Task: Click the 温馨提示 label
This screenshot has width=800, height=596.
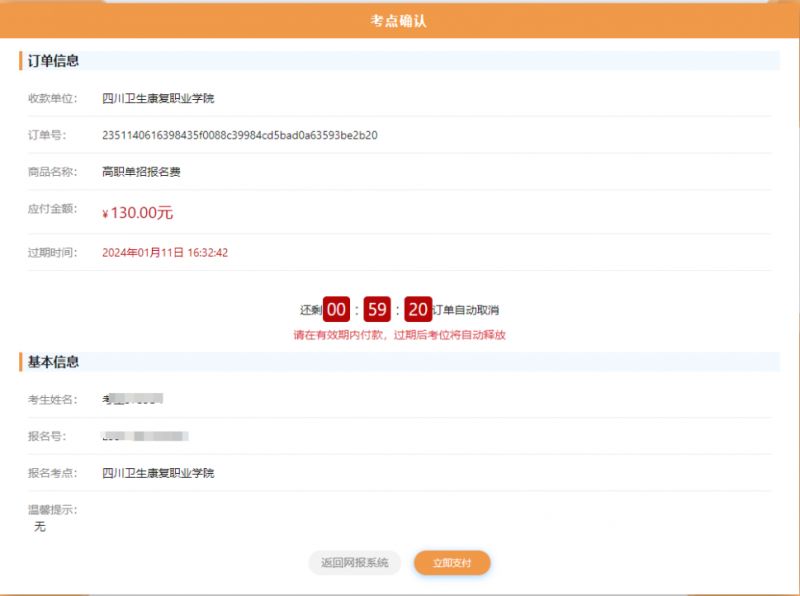Action: tap(53, 510)
